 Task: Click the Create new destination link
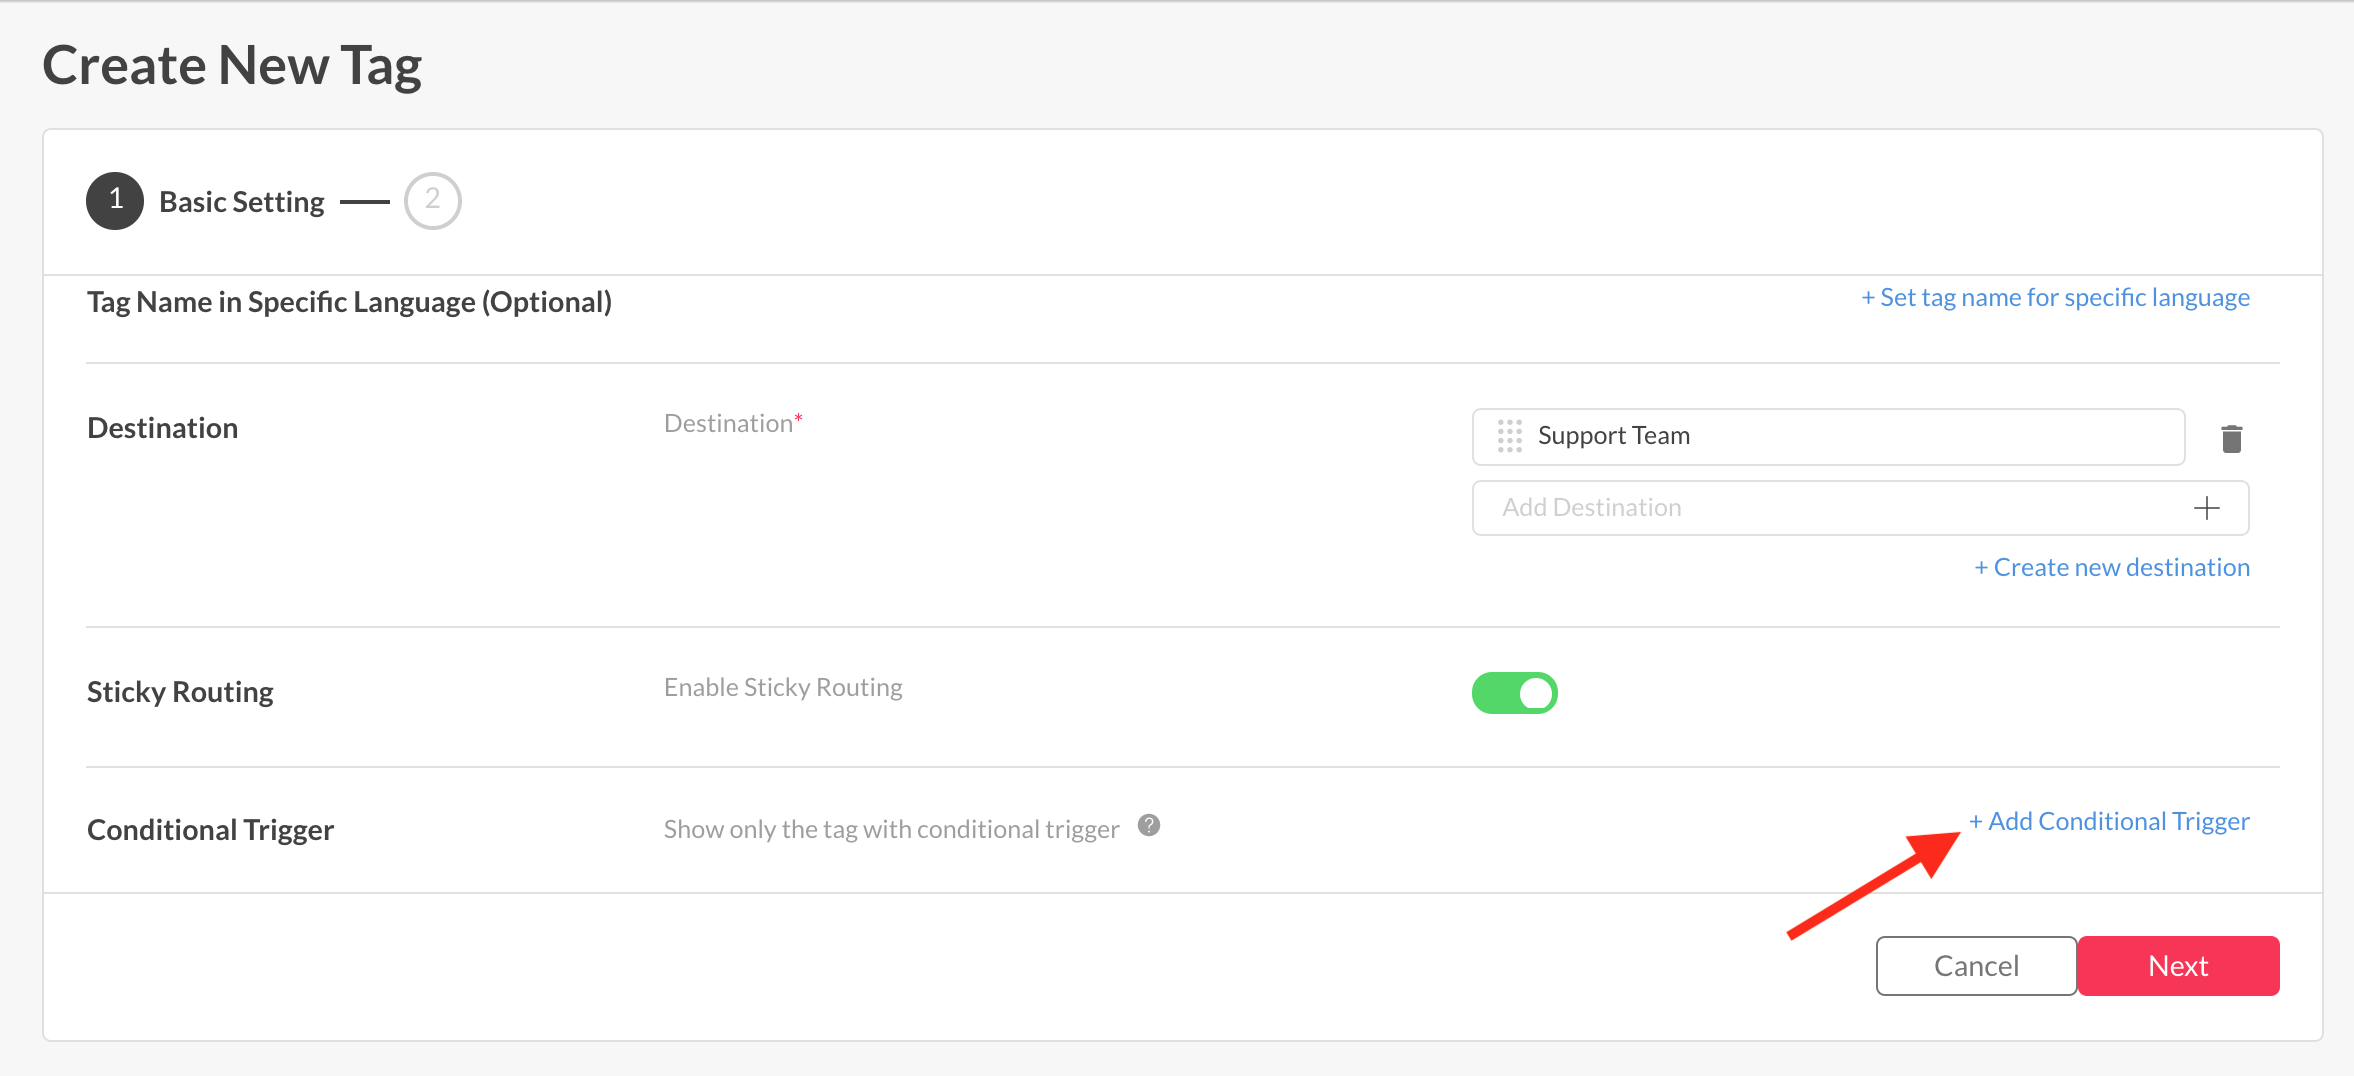pyautogui.click(x=2111, y=568)
